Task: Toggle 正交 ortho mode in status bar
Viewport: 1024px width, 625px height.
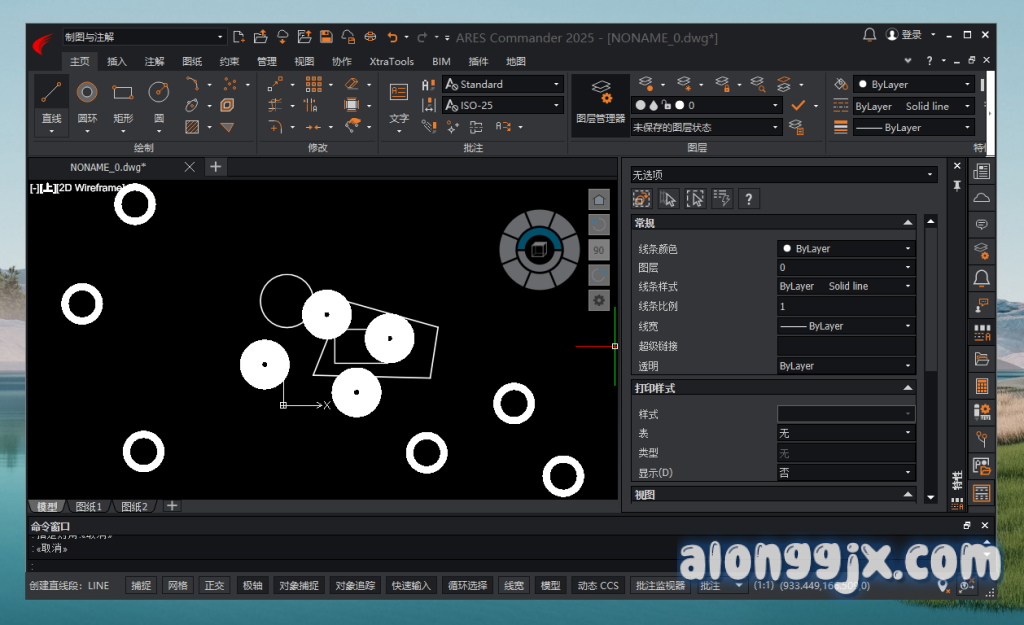Action: pos(214,586)
